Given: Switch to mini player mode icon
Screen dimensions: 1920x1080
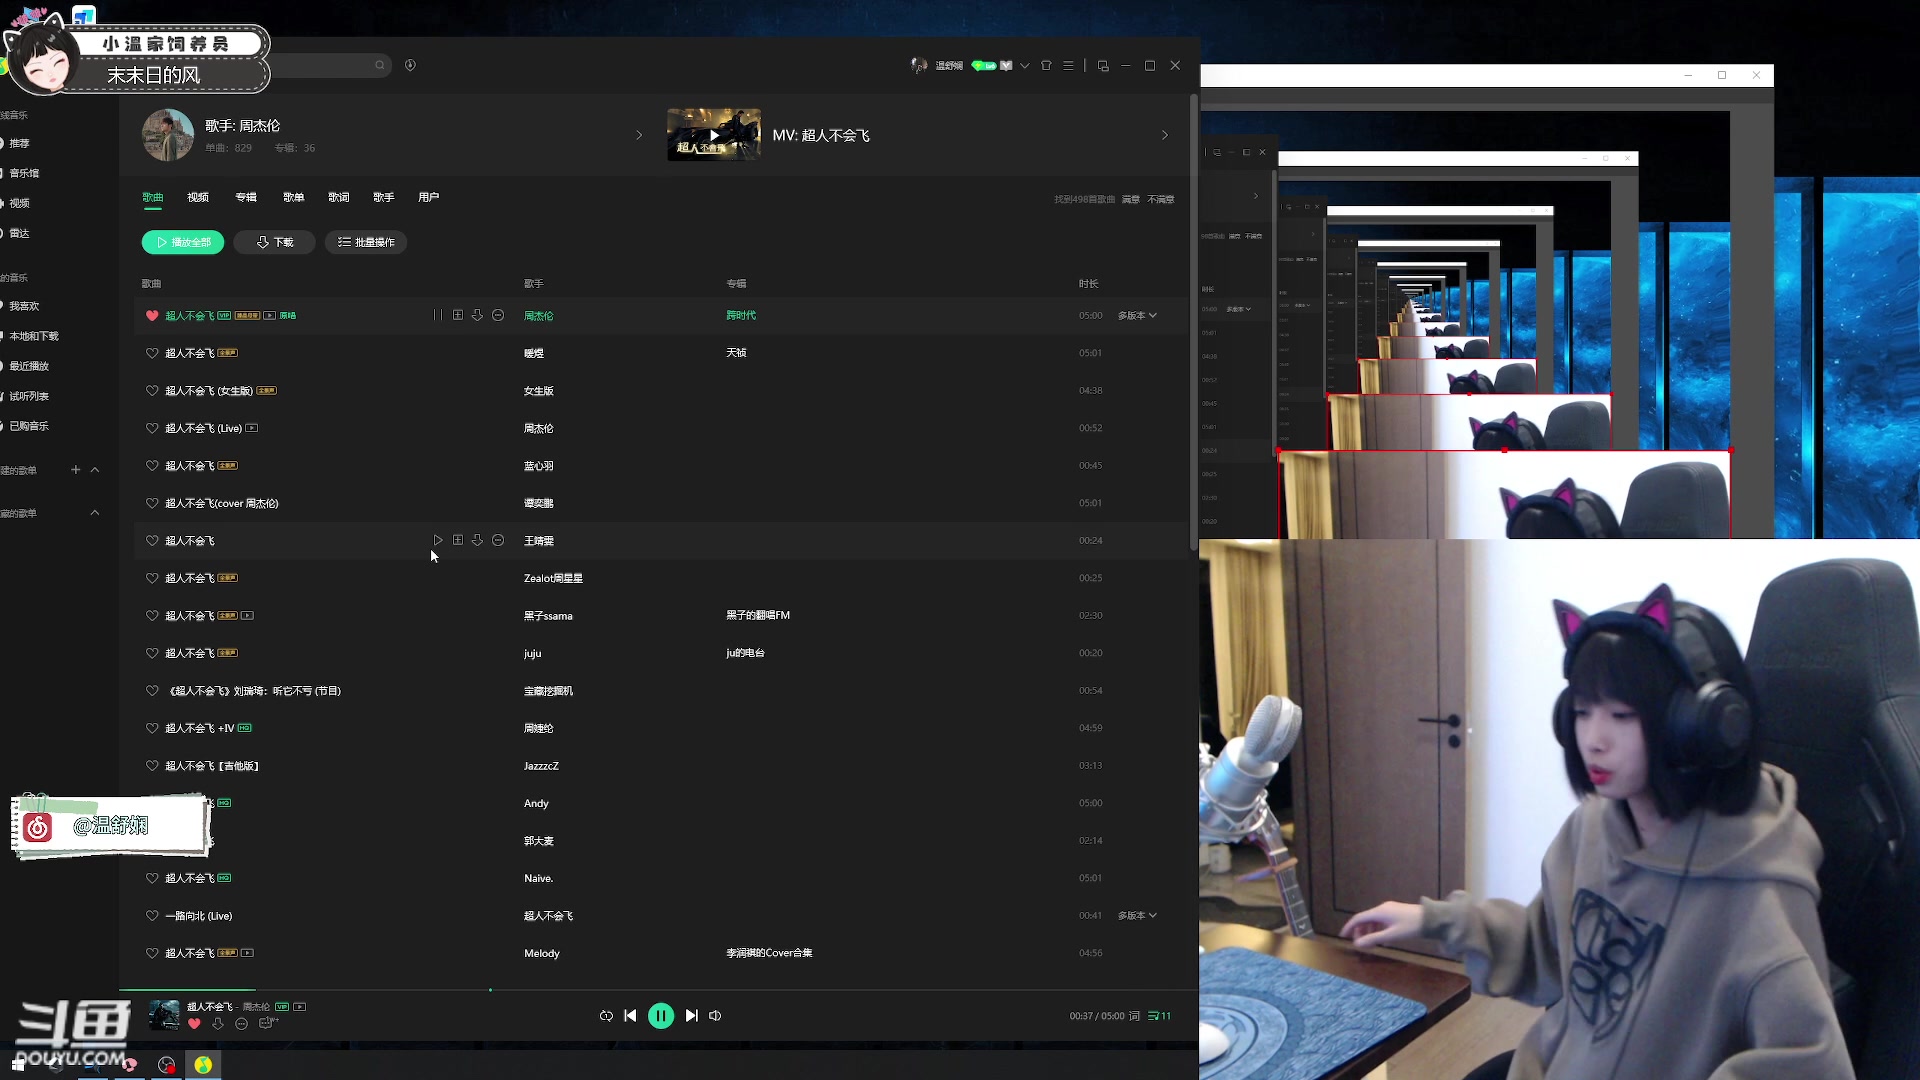Looking at the screenshot, I should point(1103,65).
